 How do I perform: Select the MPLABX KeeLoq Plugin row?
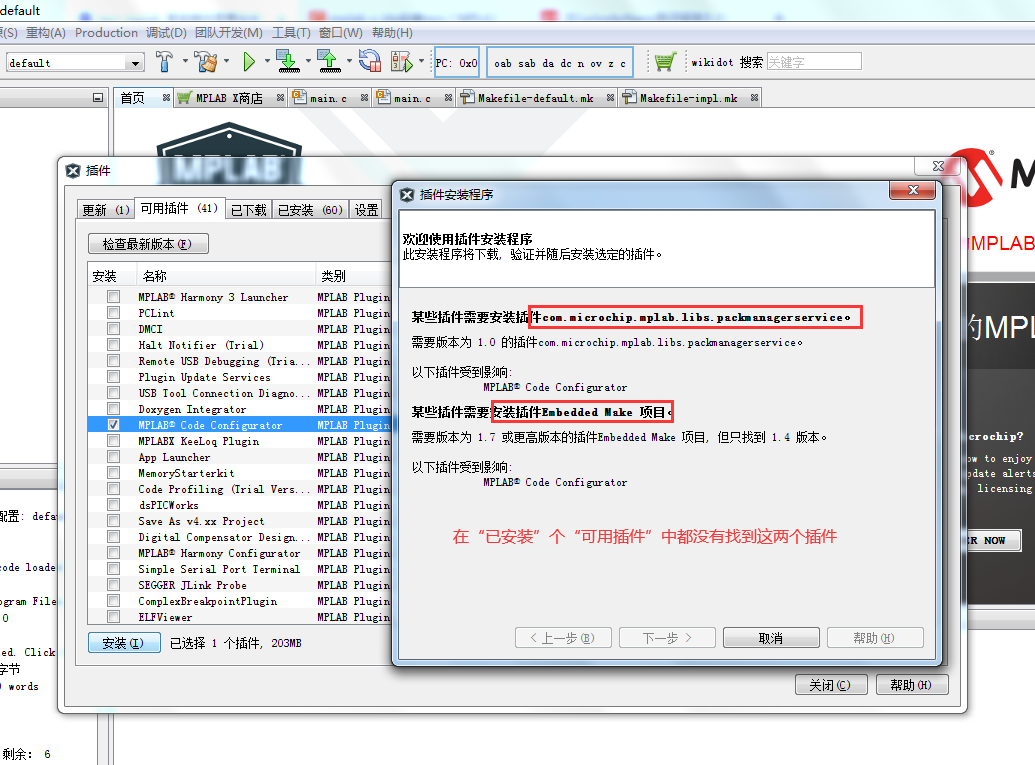[x=239, y=441]
